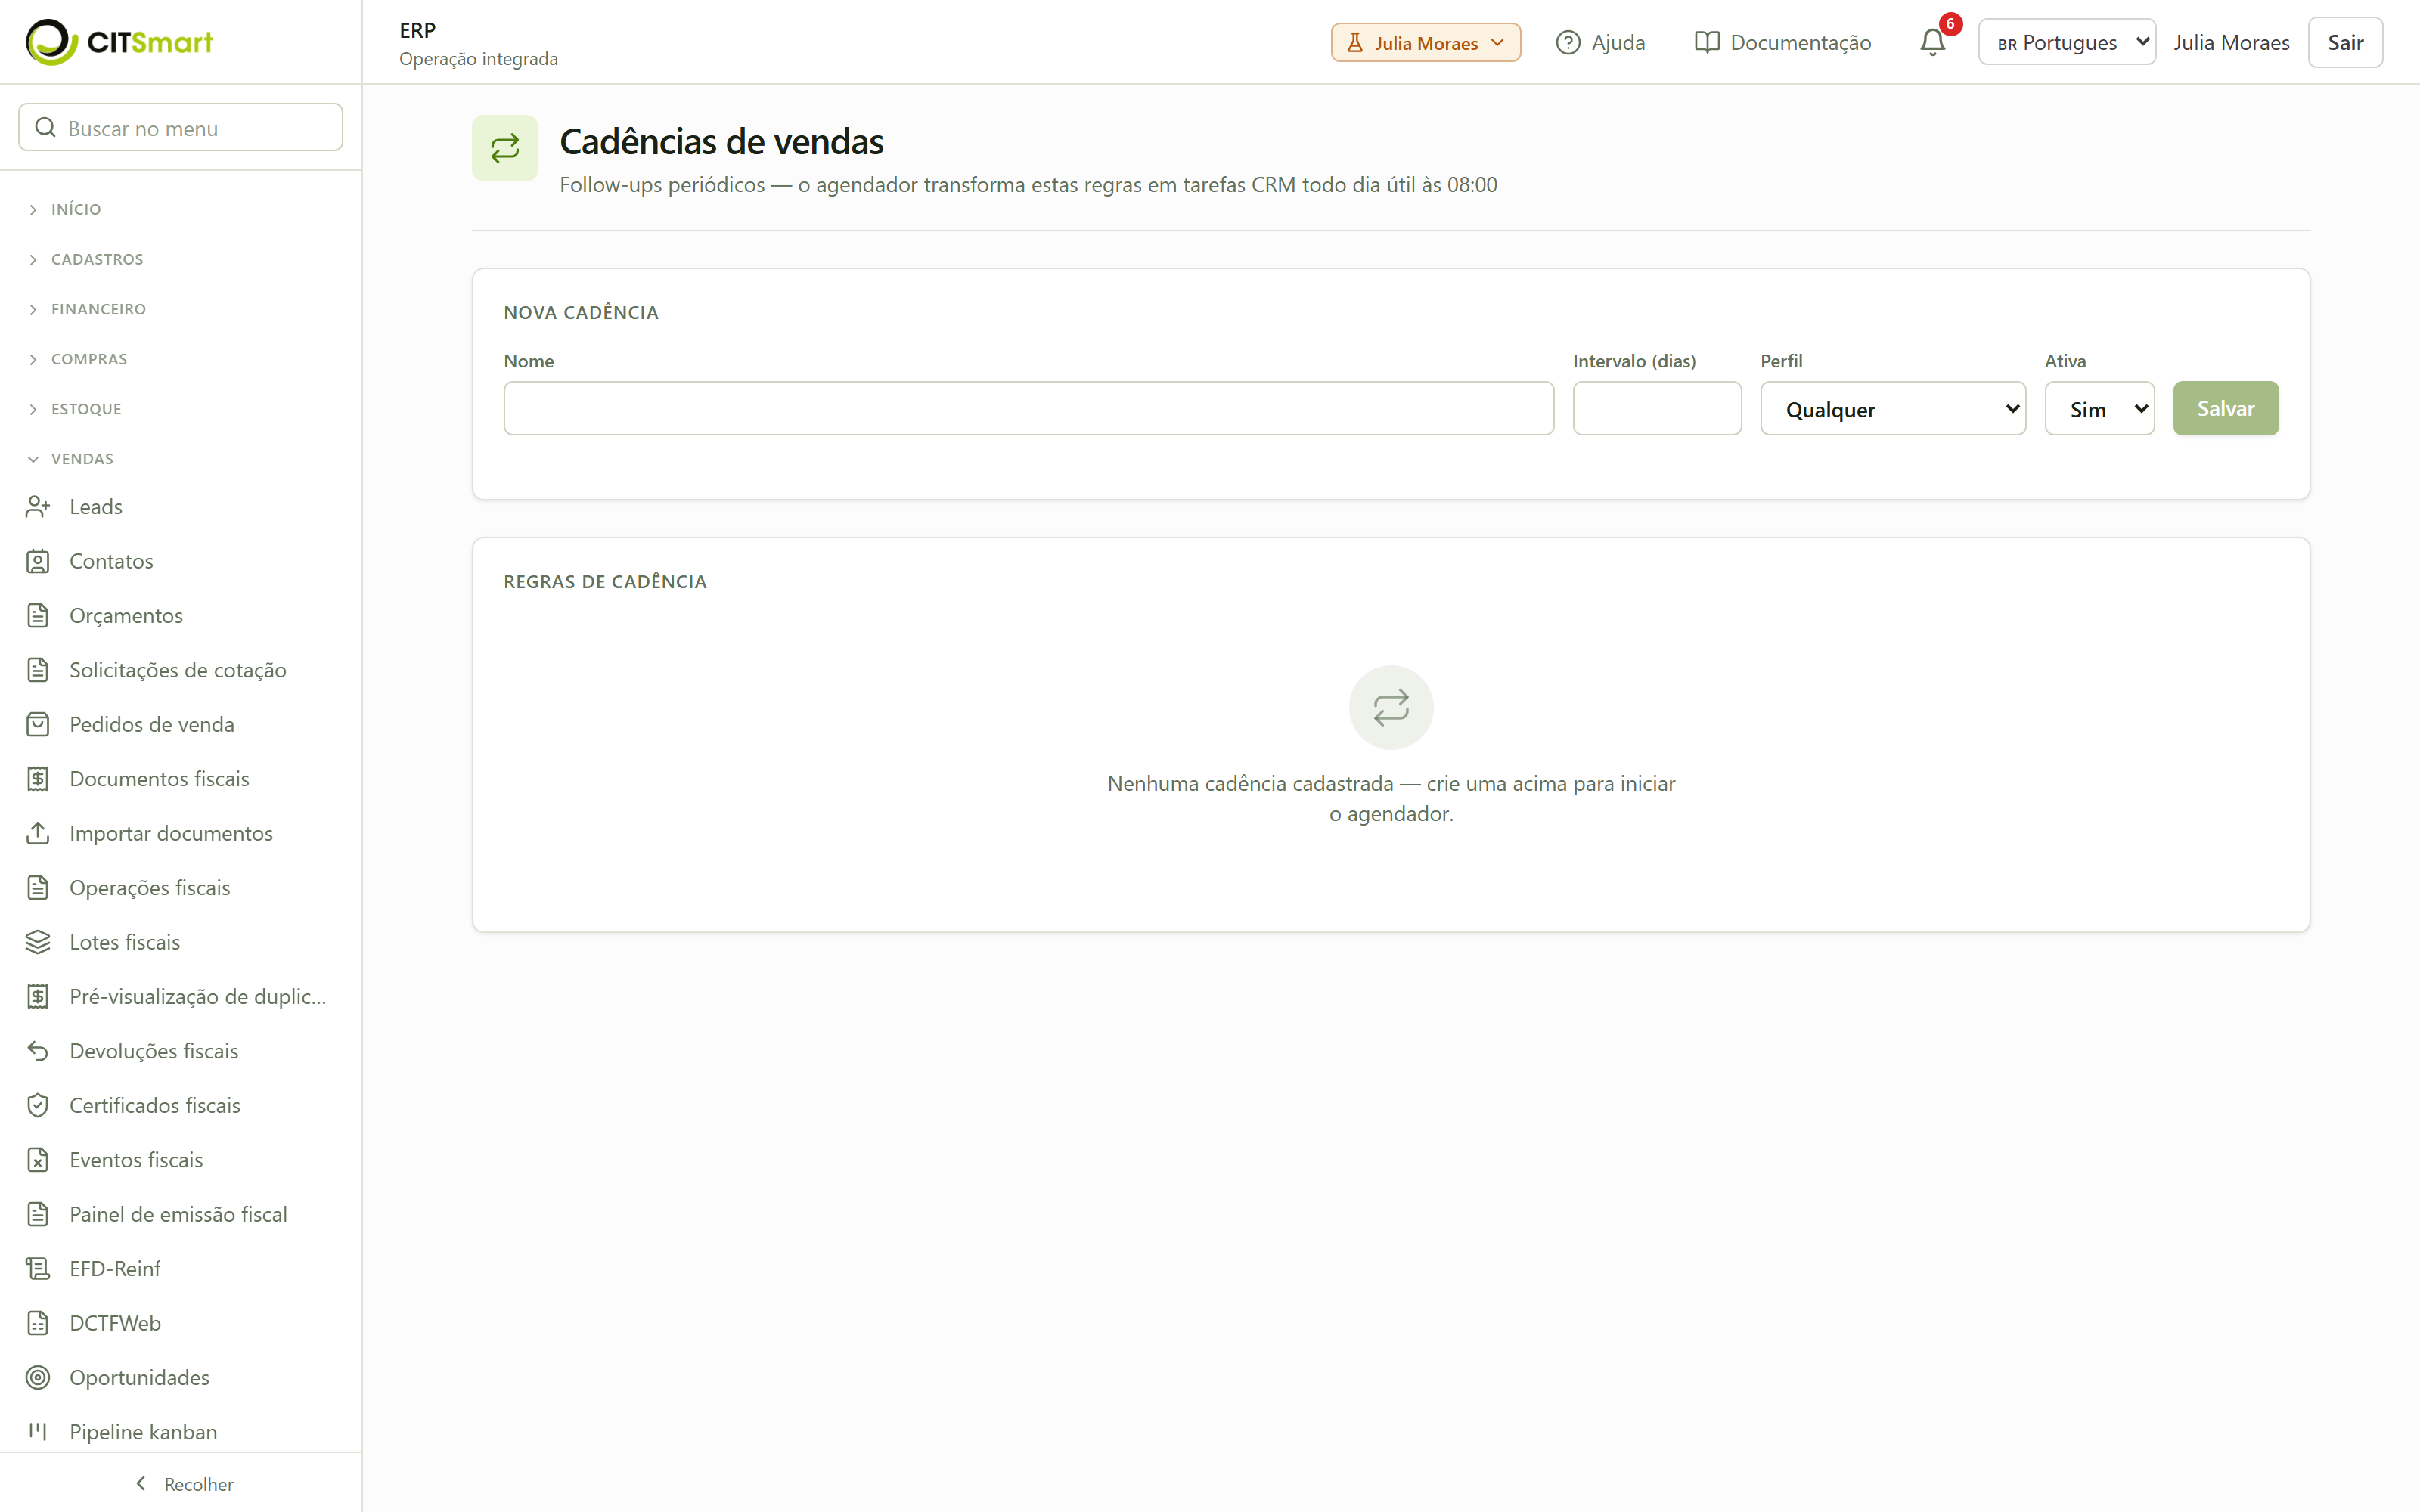Open Pipeline kanban
This screenshot has width=2420, height=1512.
tap(180, 1432)
